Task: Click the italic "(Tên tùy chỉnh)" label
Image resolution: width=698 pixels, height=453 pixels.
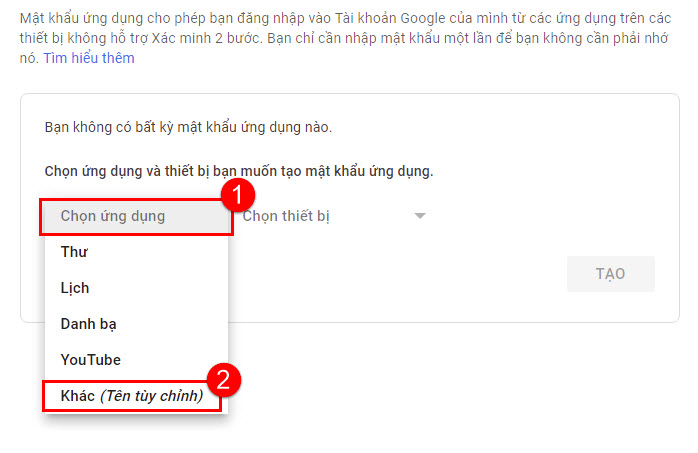Action: coord(151,396)
